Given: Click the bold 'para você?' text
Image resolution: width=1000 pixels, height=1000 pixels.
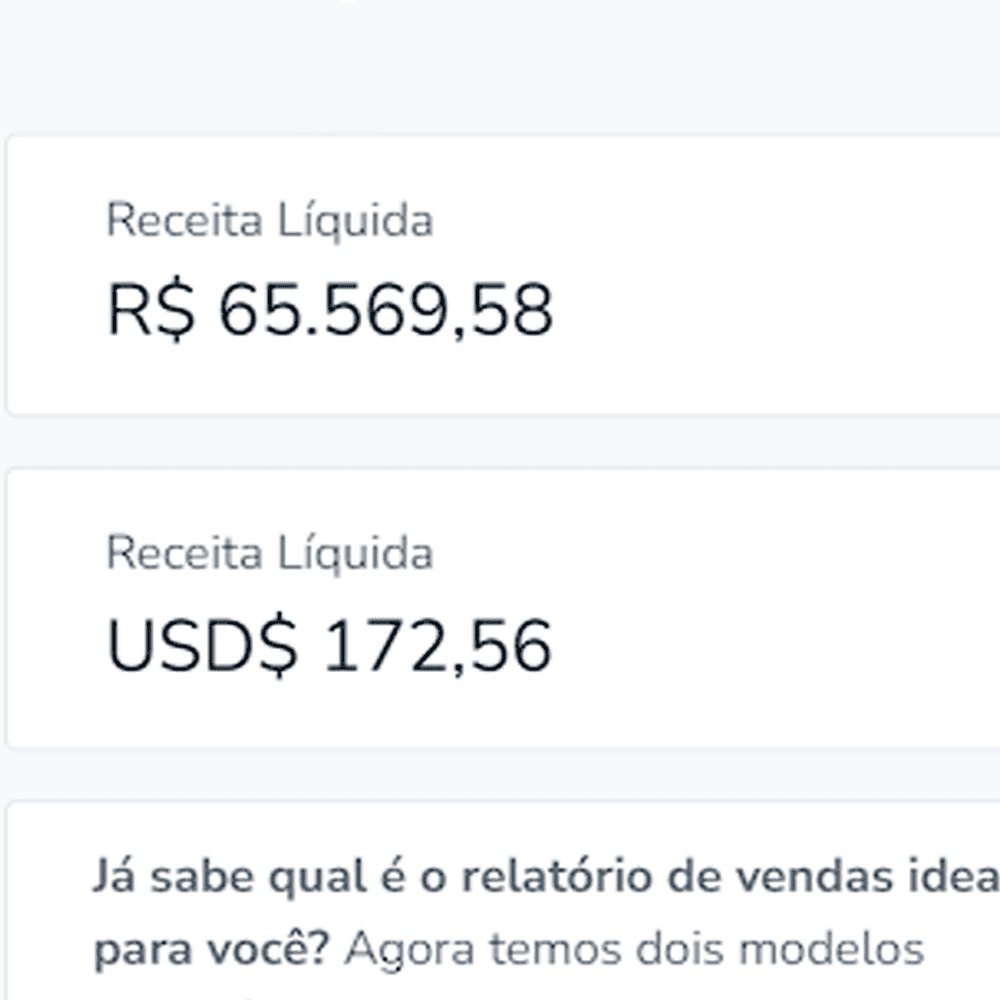Looking at the screenshot, I should (213, 950).
